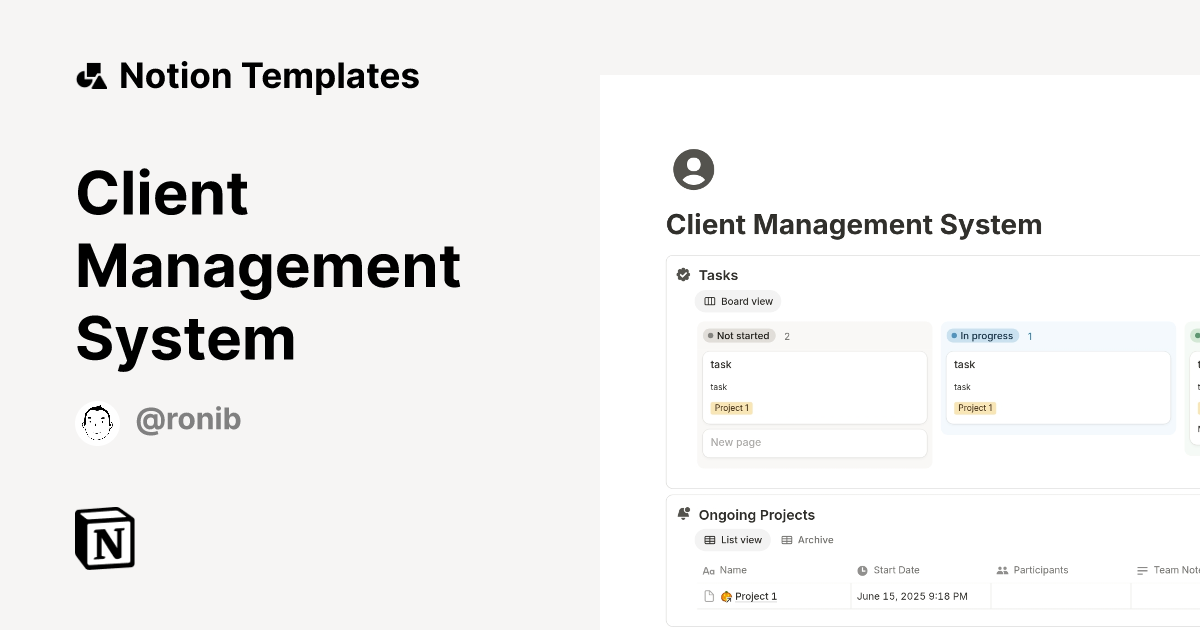The height and width of the screenshot is (630, 1200).
Task: Select the Board view icon next to its label
Action: [x=710, y=301]
